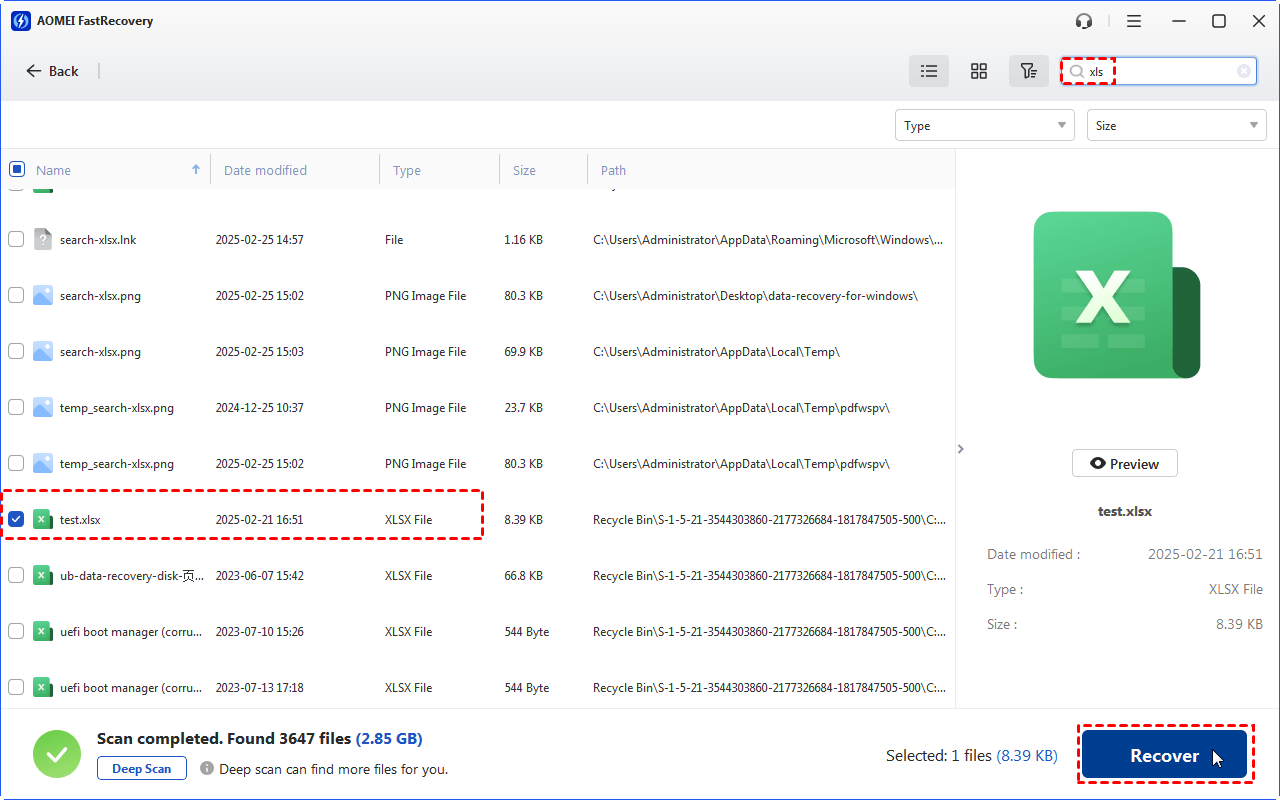Screen dimensions: 1280x800
Task: Open the hamburger menu in the title bar
Action: point(1134,21)
